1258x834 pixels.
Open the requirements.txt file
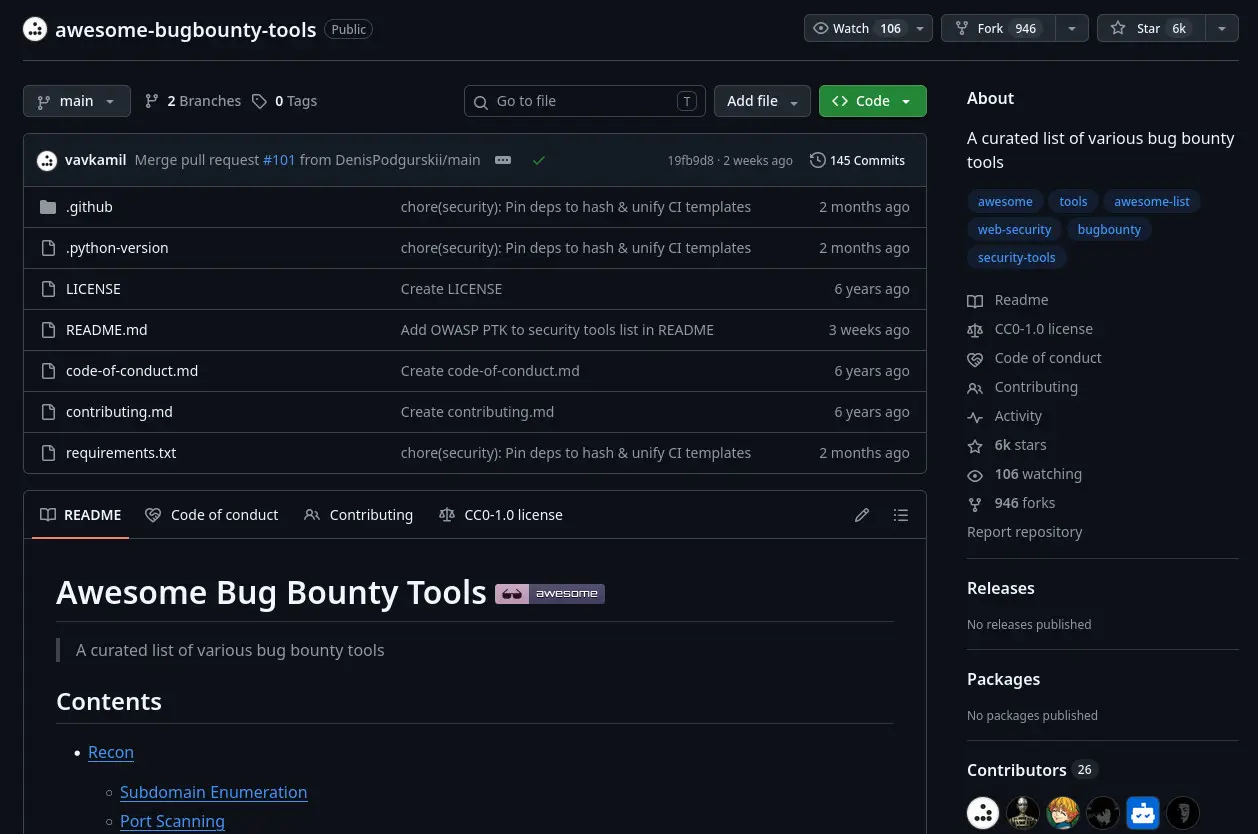tap(121, 453)
